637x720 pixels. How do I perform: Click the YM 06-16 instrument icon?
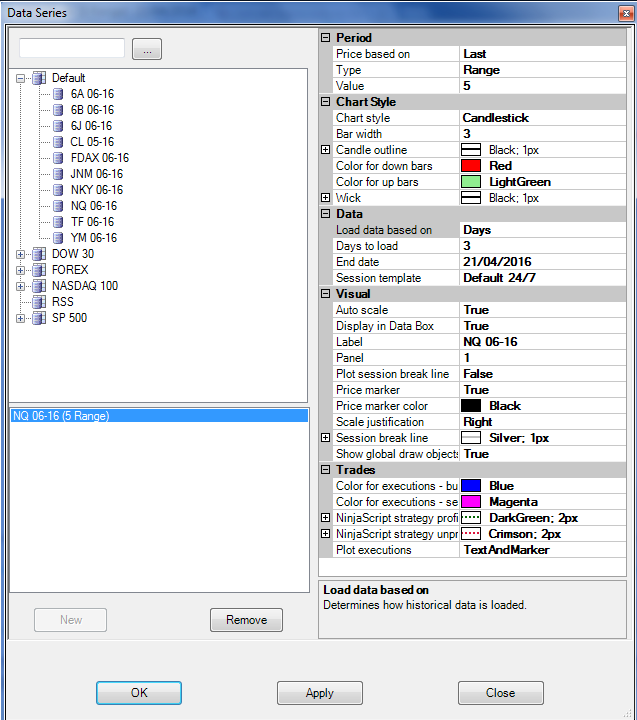(x=58, y=238)
